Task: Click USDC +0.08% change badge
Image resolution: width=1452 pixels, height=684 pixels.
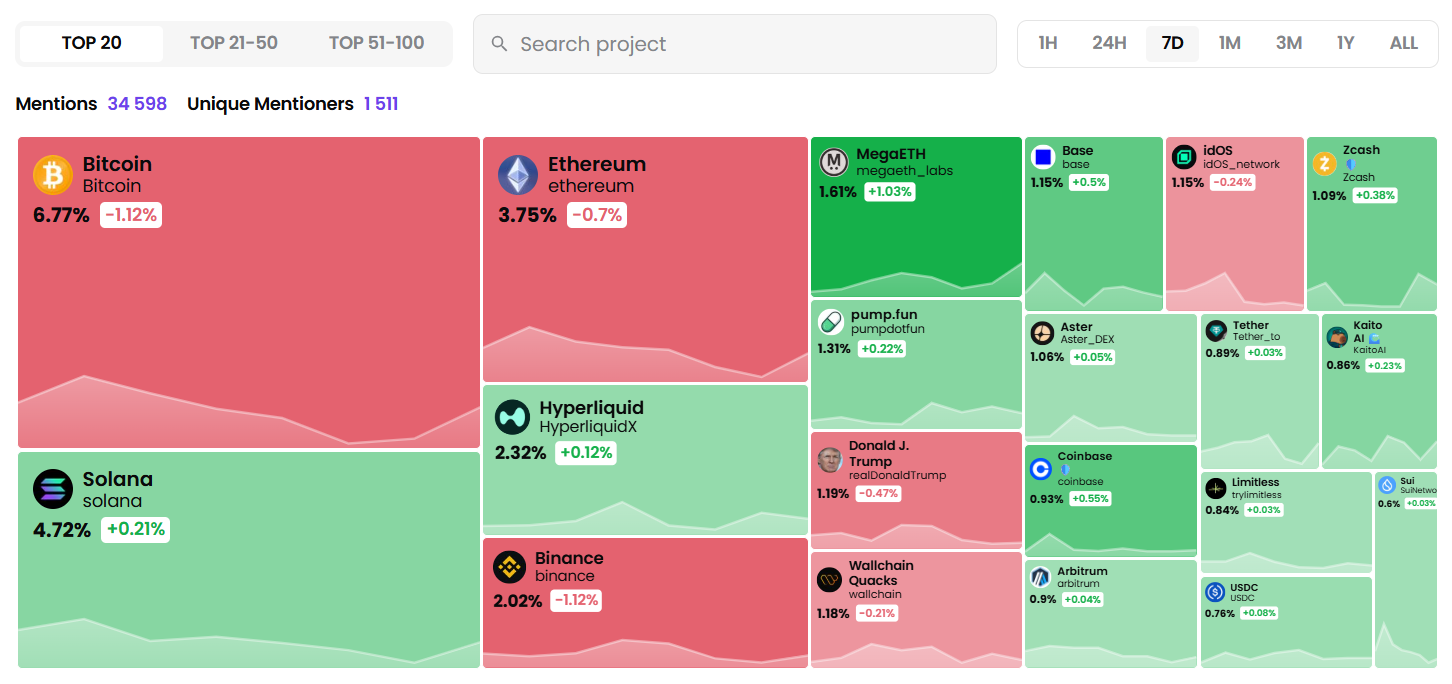Action: (x=1261, y=613)
